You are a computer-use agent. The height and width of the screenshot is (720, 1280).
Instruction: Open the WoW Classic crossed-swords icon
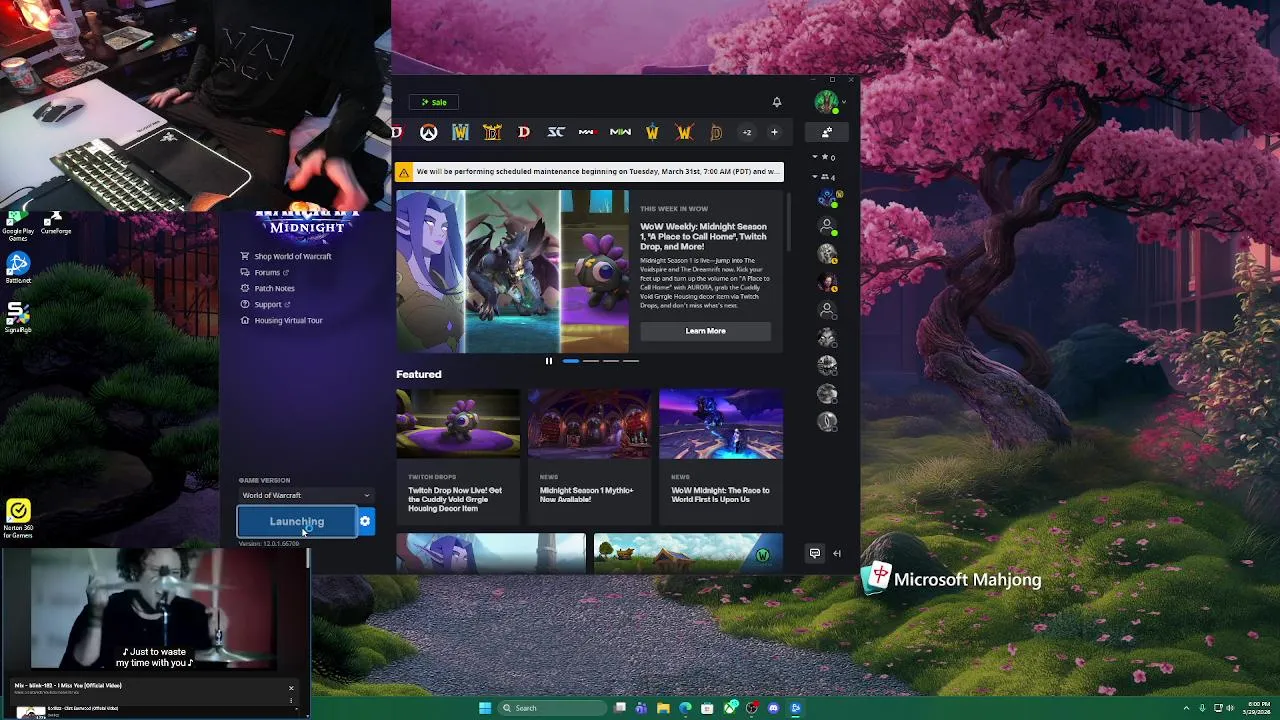[684, 132]
